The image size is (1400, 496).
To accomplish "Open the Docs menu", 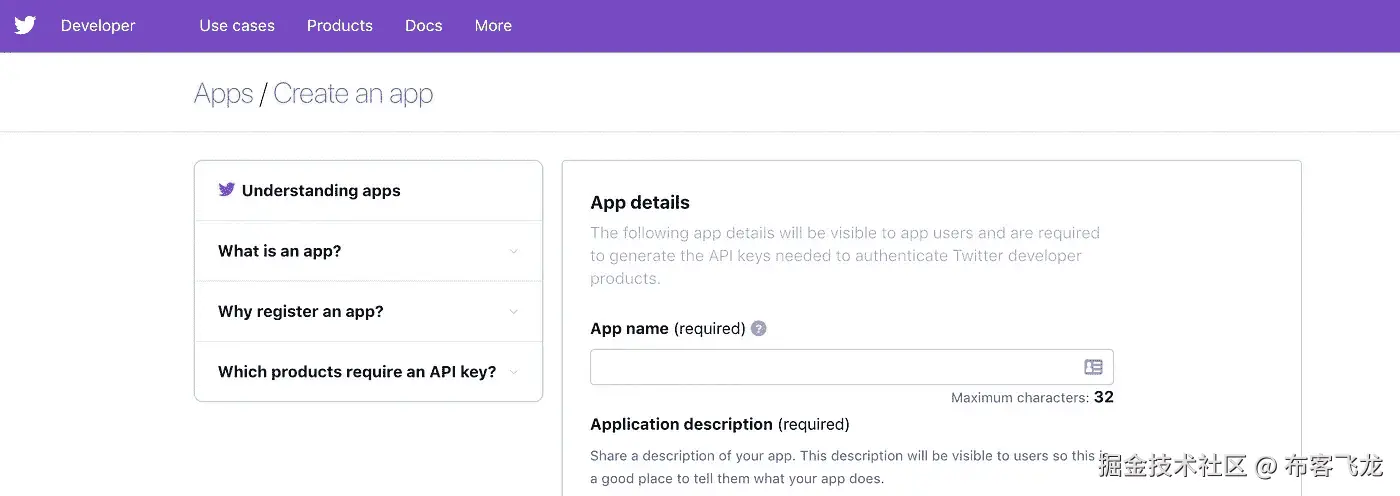I will tap(423, 26).
